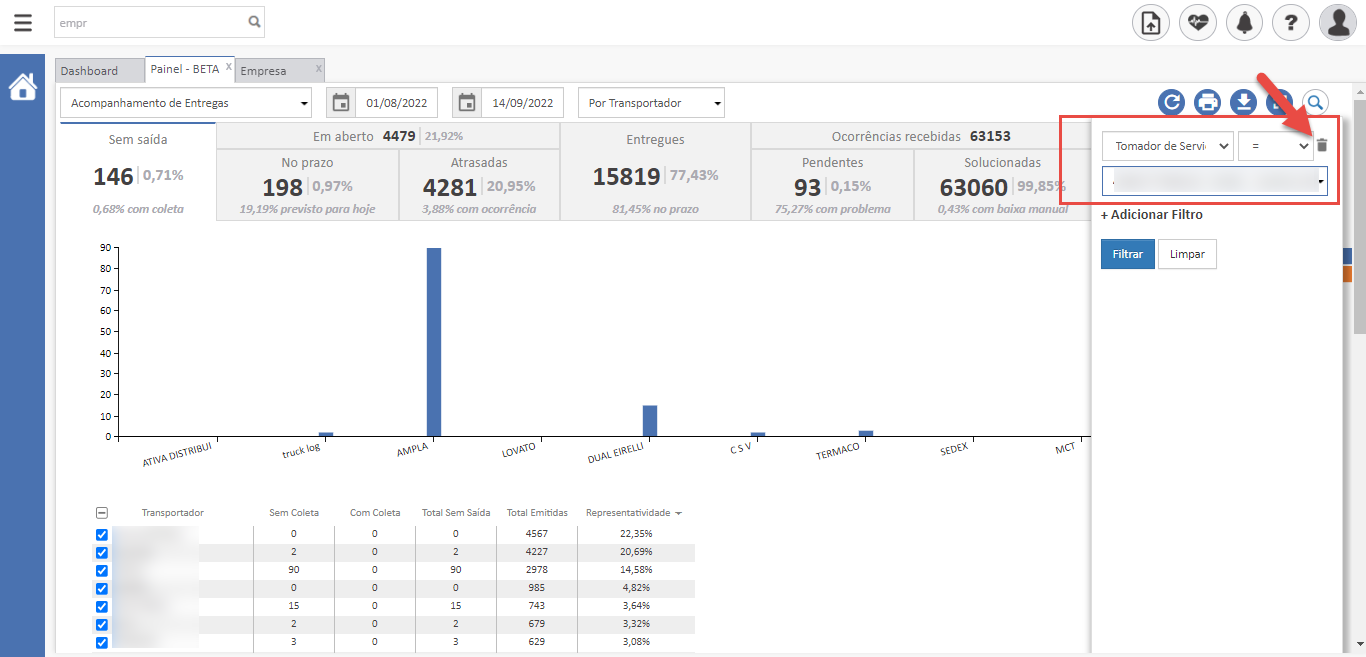Click the refresh icon in the panel toolbar
1366x657 pixels.
pyautogui.click(x=1171, y=102)
